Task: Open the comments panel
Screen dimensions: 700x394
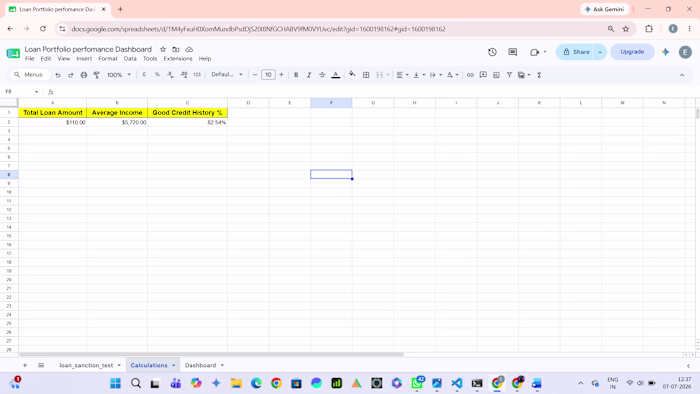Action: pyautogui.click(x=512, y=52)
